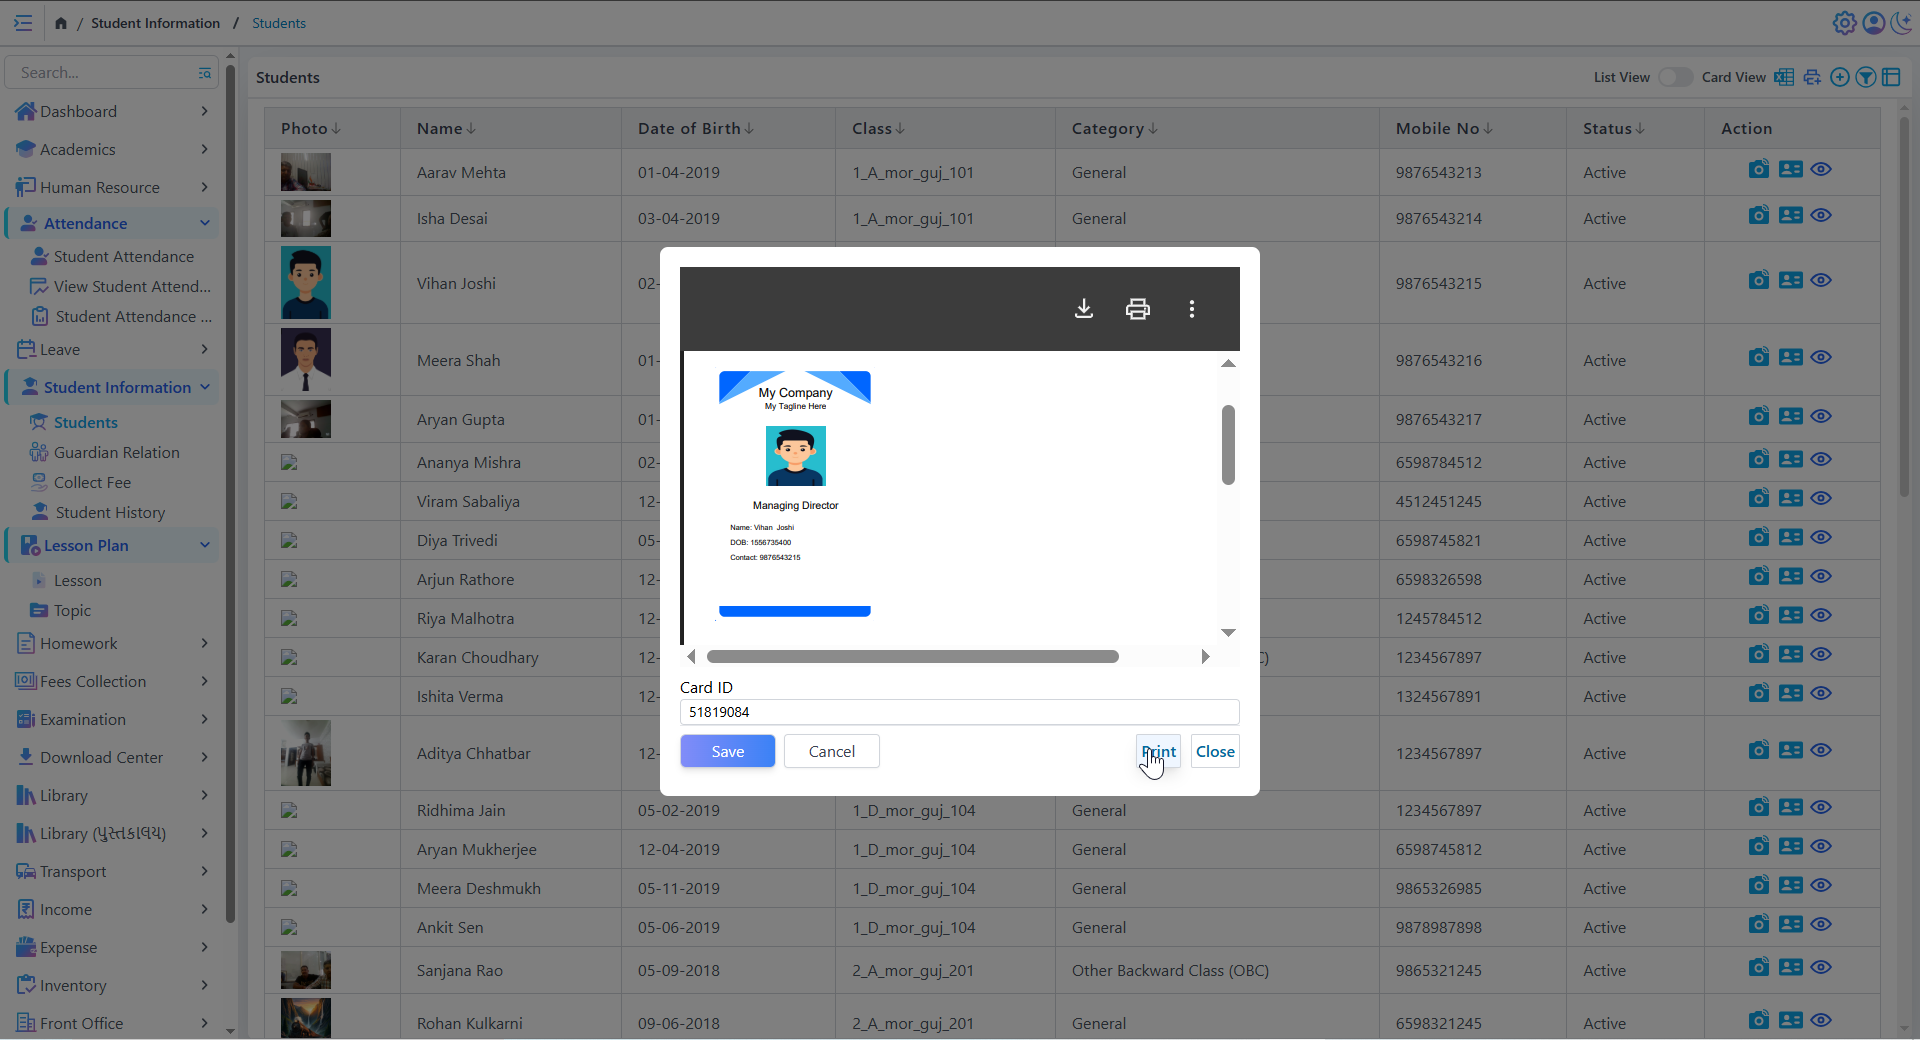The width and height of the screenshot is (1920, 1040).
Task: Open Guardian Relation in the sidebar
Action: pos(116,452)
